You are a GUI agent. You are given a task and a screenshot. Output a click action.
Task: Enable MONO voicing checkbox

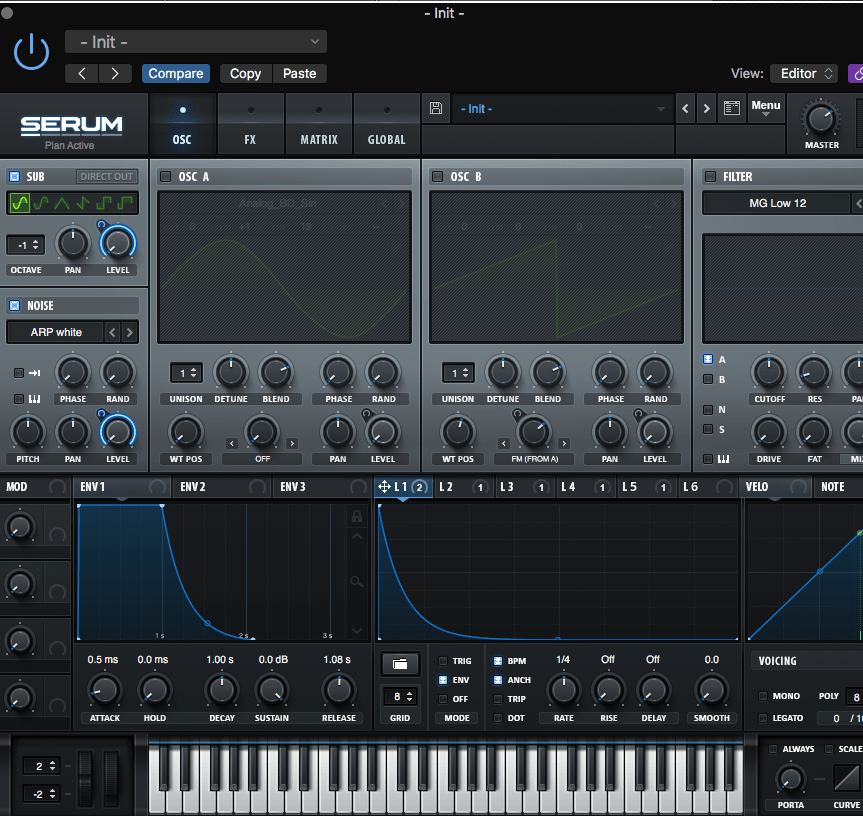tap(764, 696)
